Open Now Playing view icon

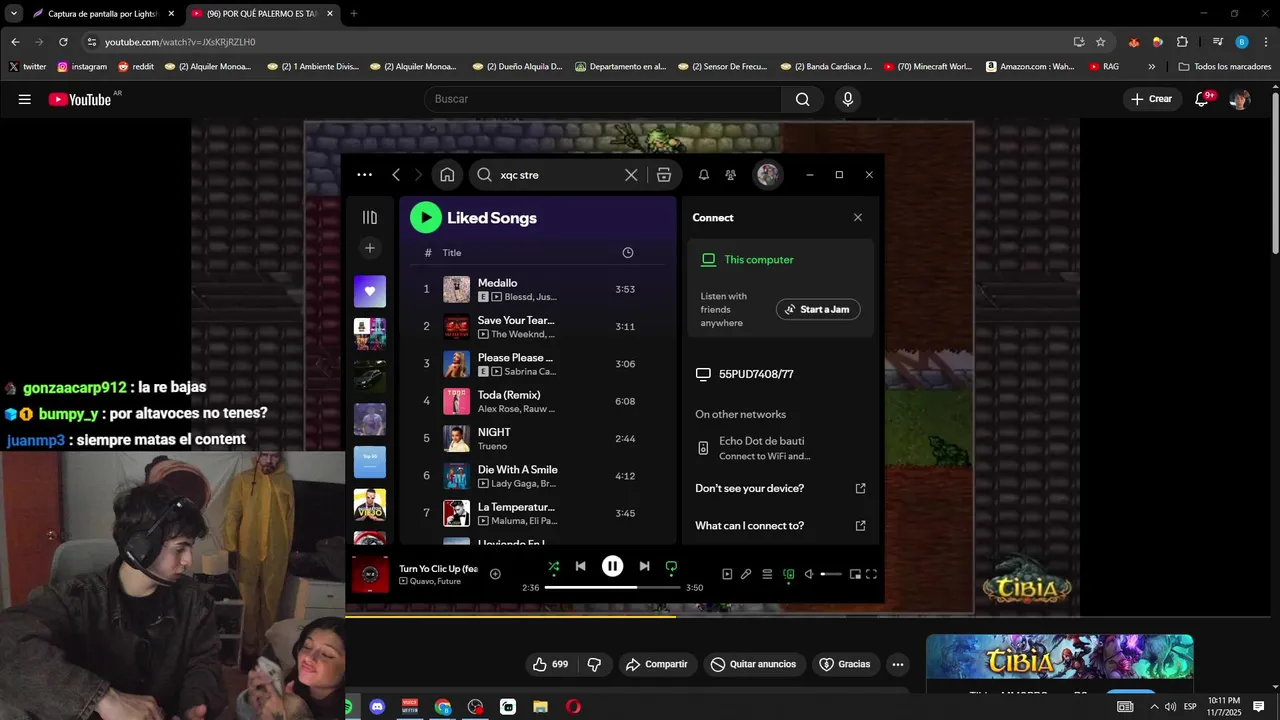(x=727, y=574)
